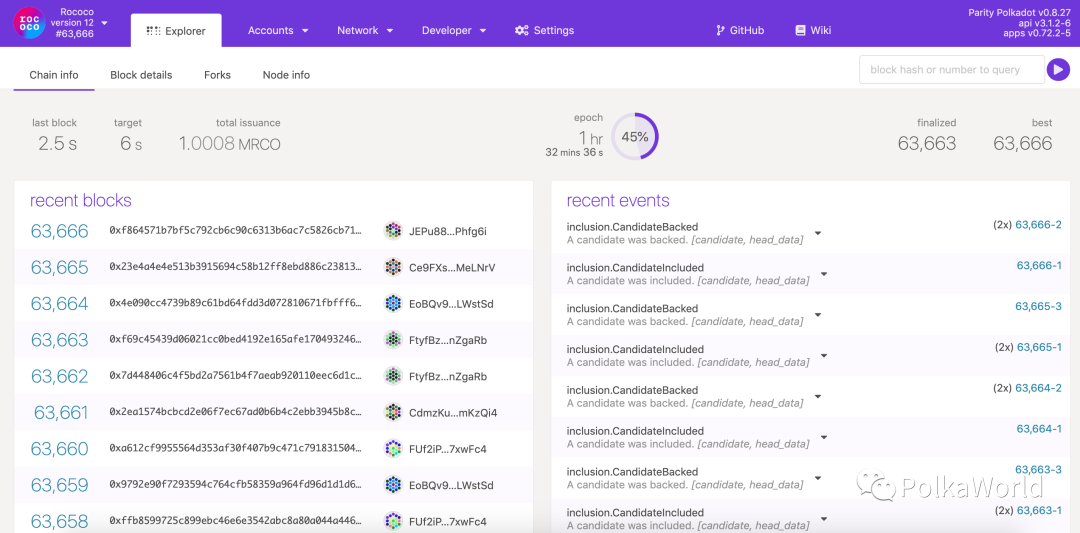1080x533 pixels.
Task: Open block number 63,665
Action: [59, 267]
